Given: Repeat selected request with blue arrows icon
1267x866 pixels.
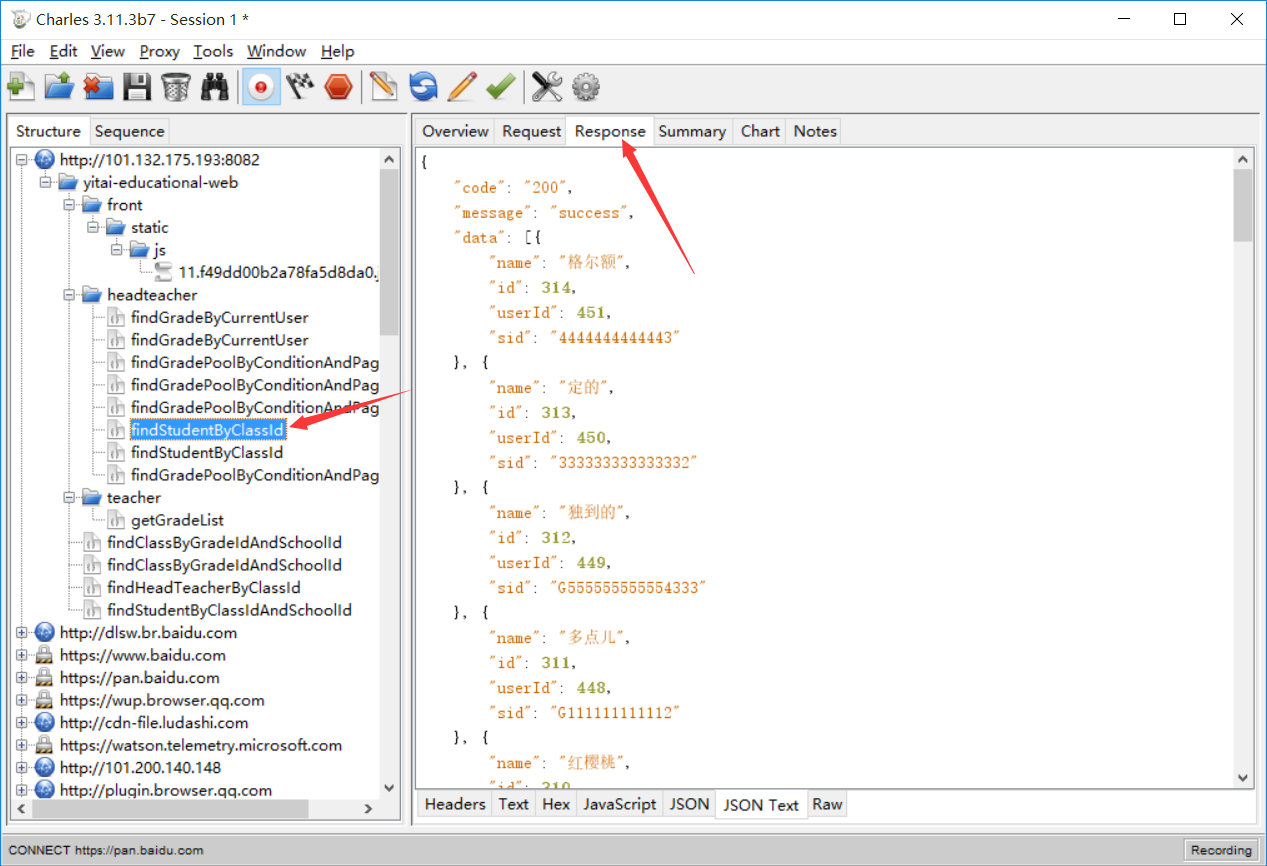Looking at the screenshot, I should 423,86.
